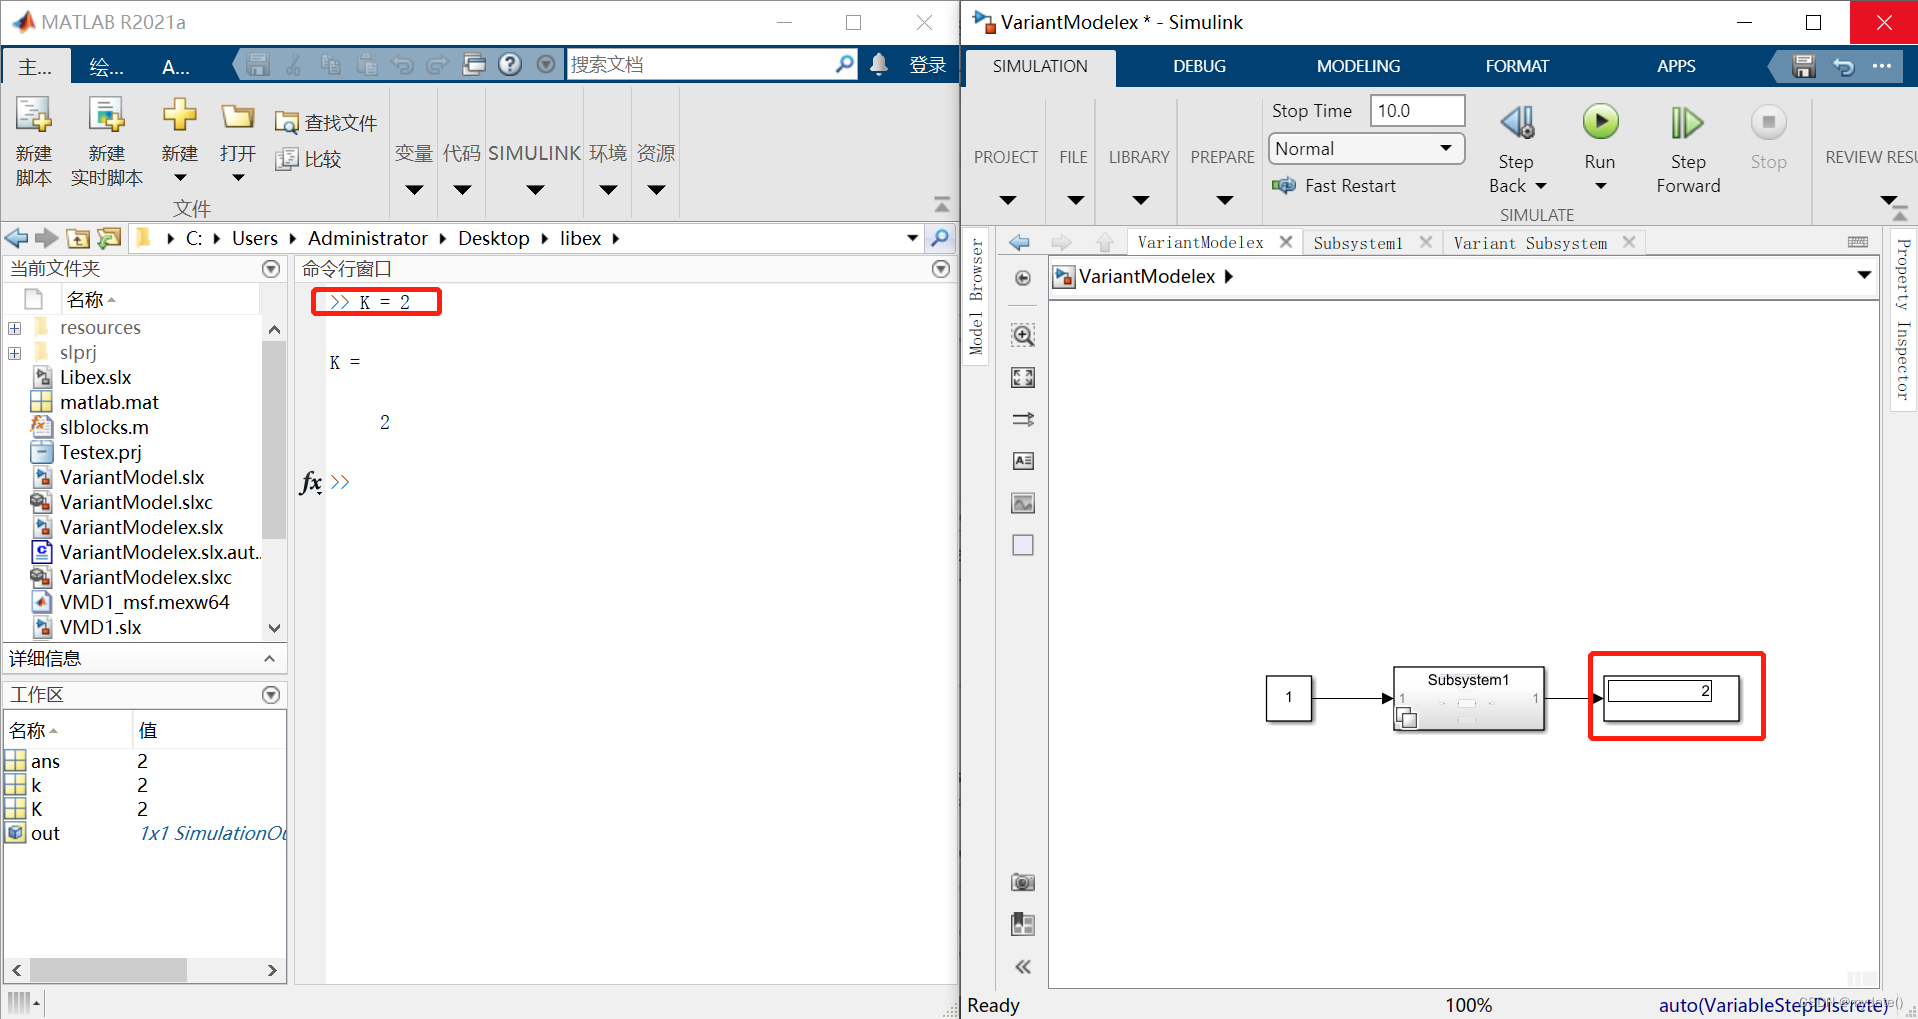Select the Constant block with value 1
This screenshot has height=1019, width=1918.
click(1289, 698)
